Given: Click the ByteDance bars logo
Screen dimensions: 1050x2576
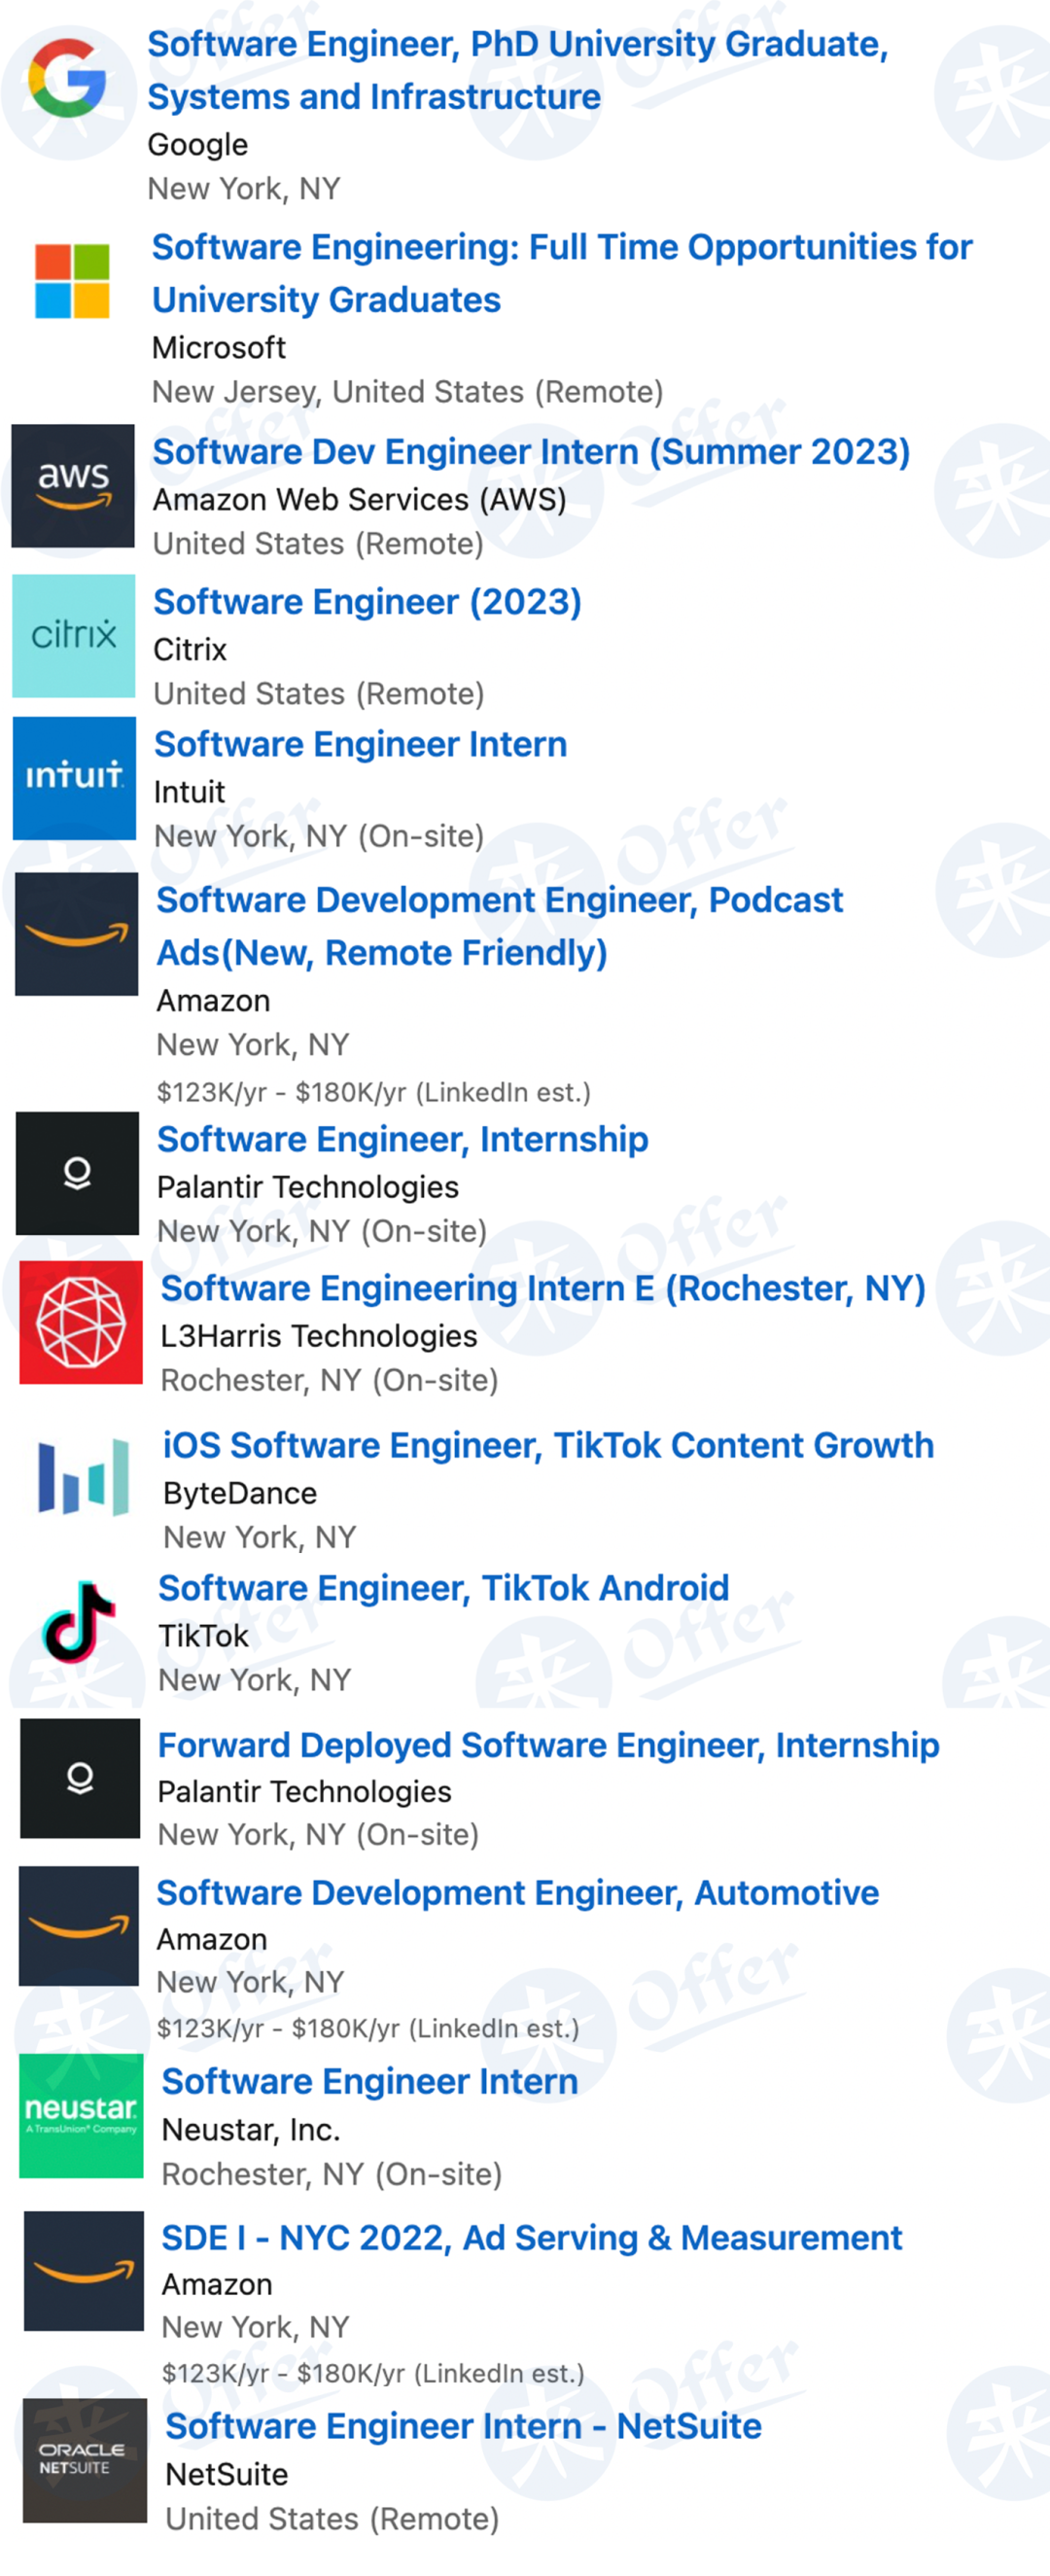Looking at the screenshot, I should tap(83, 1477).
